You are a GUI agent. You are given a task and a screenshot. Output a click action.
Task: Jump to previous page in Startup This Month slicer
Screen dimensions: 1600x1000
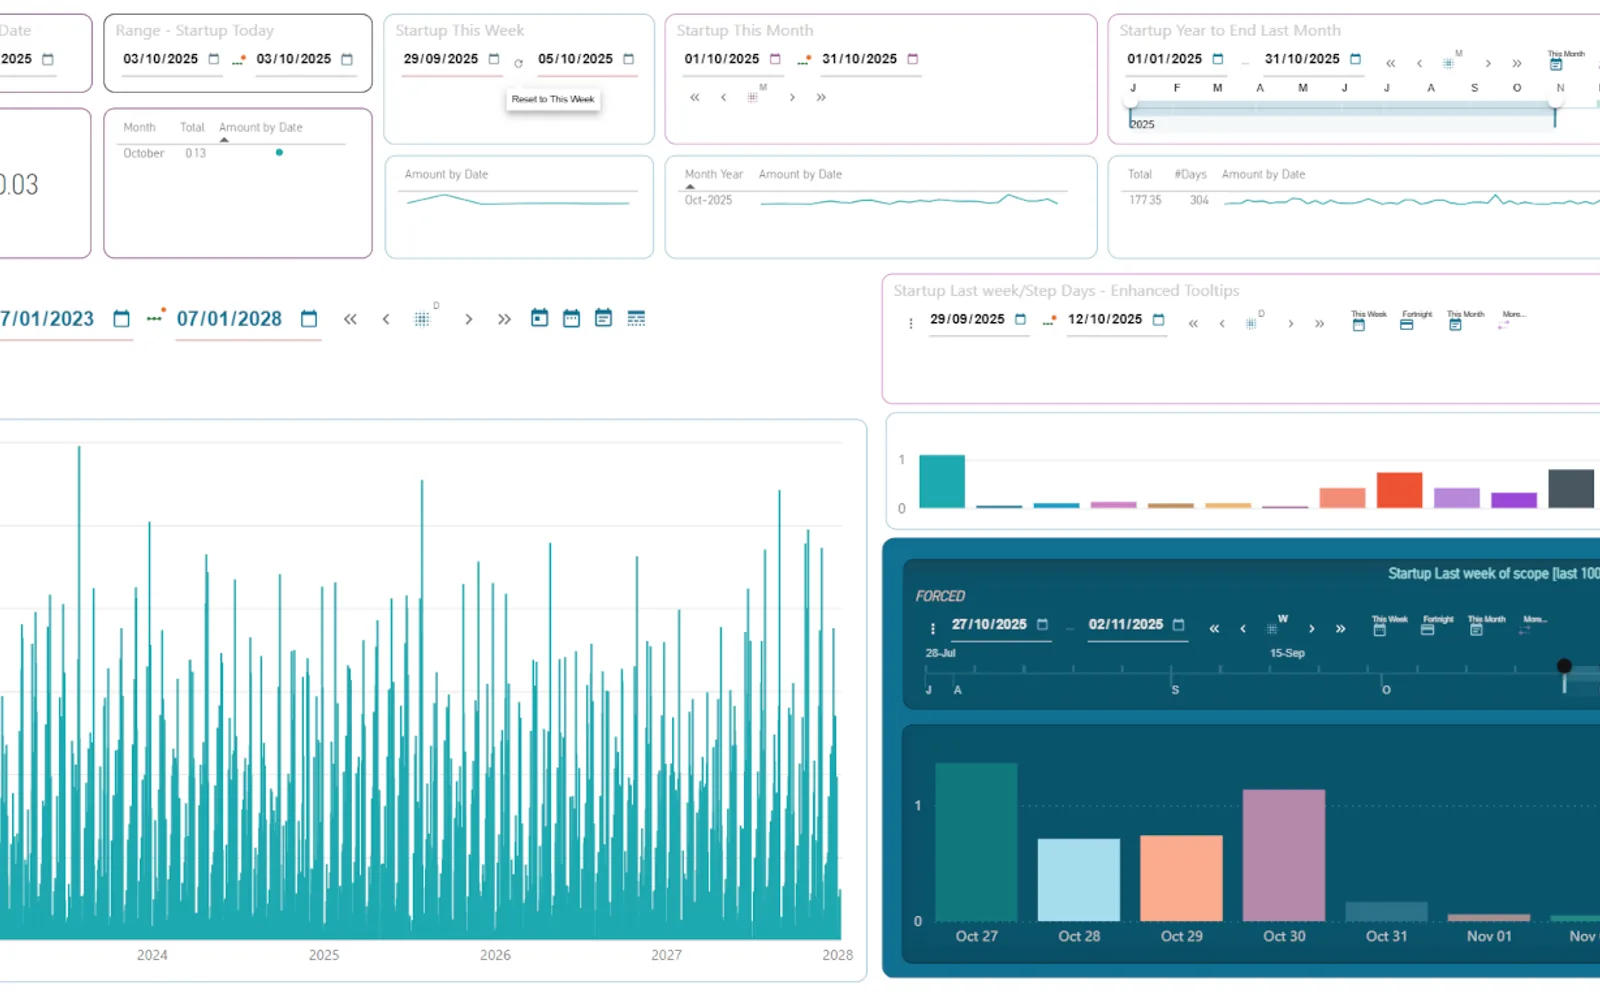695,97
